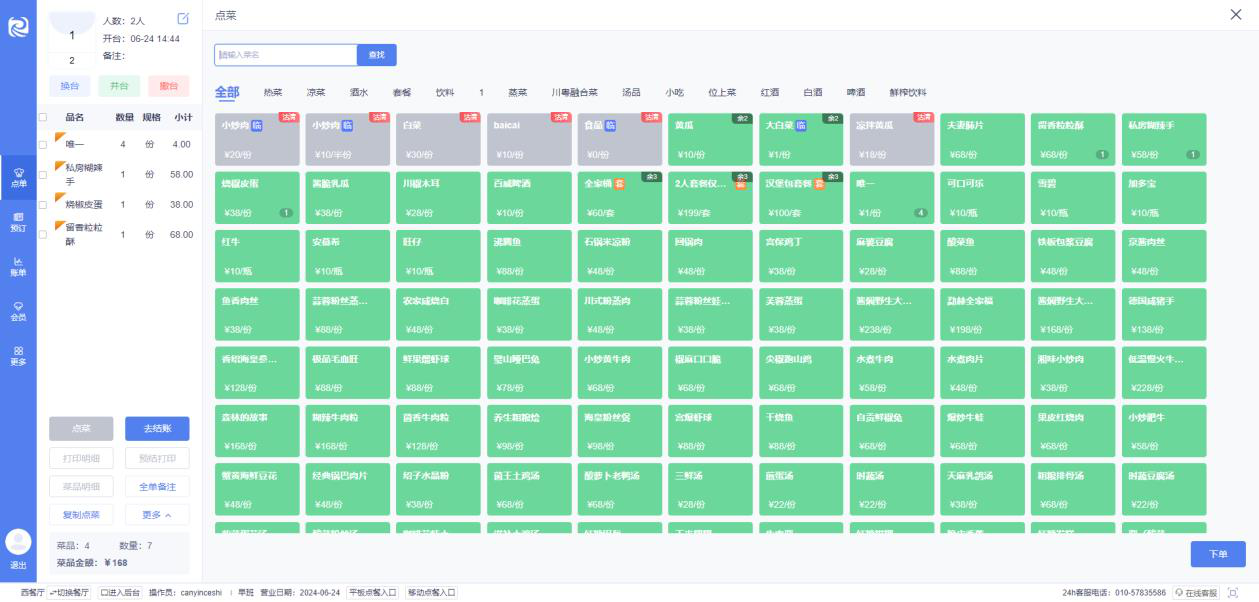The height and width of the screenshot is (602, 1259).
Task: Add the 黄瓜 dish card
Action: [x=709, y=139]
